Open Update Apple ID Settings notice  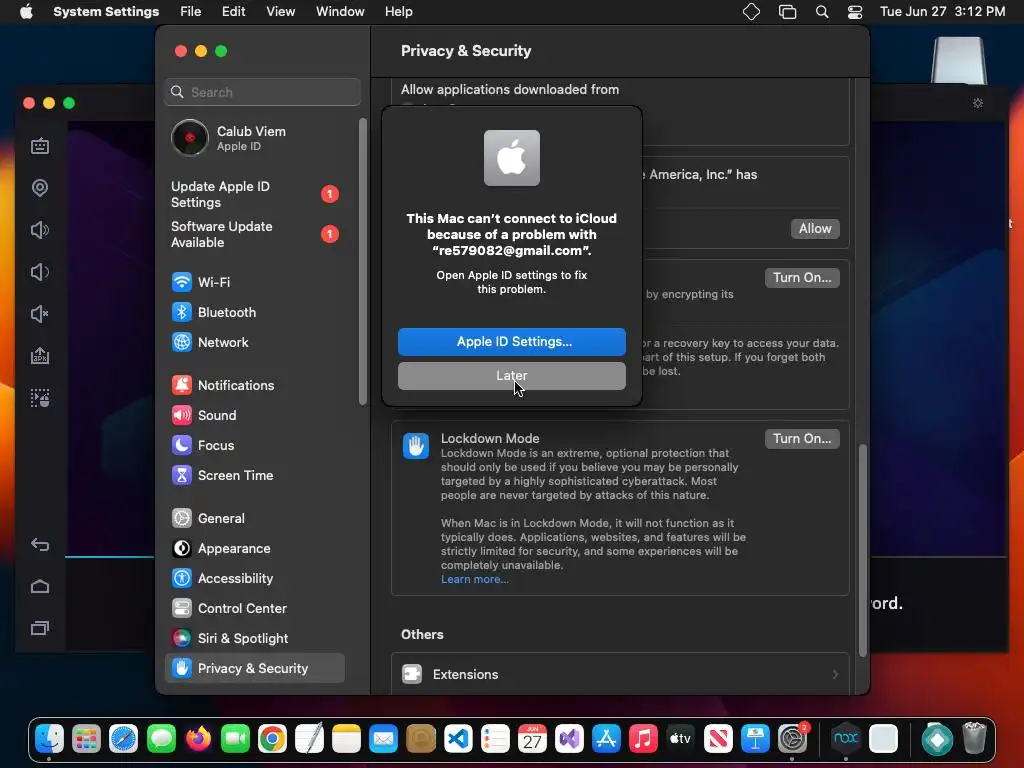(x=255, y=194)
